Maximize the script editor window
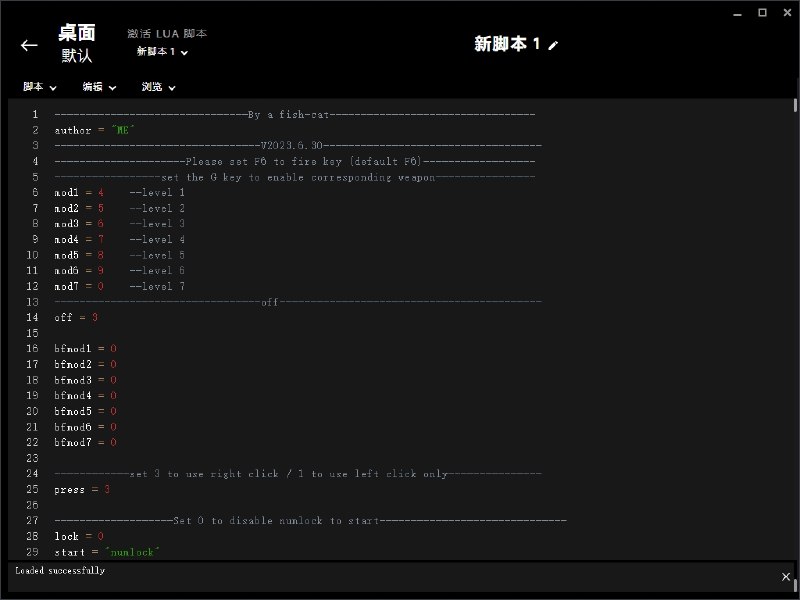This screenshot has width=800, height=600. pyautogui.click(x=762, y=12)
